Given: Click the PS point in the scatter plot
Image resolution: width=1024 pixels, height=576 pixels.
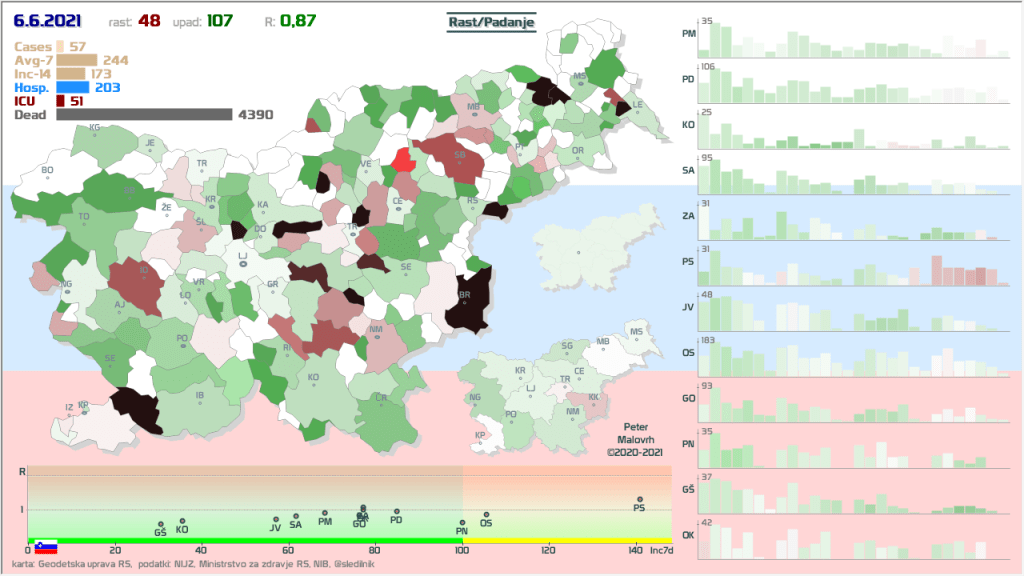Looking at the screenshot, I should click(x=639, y=500).
